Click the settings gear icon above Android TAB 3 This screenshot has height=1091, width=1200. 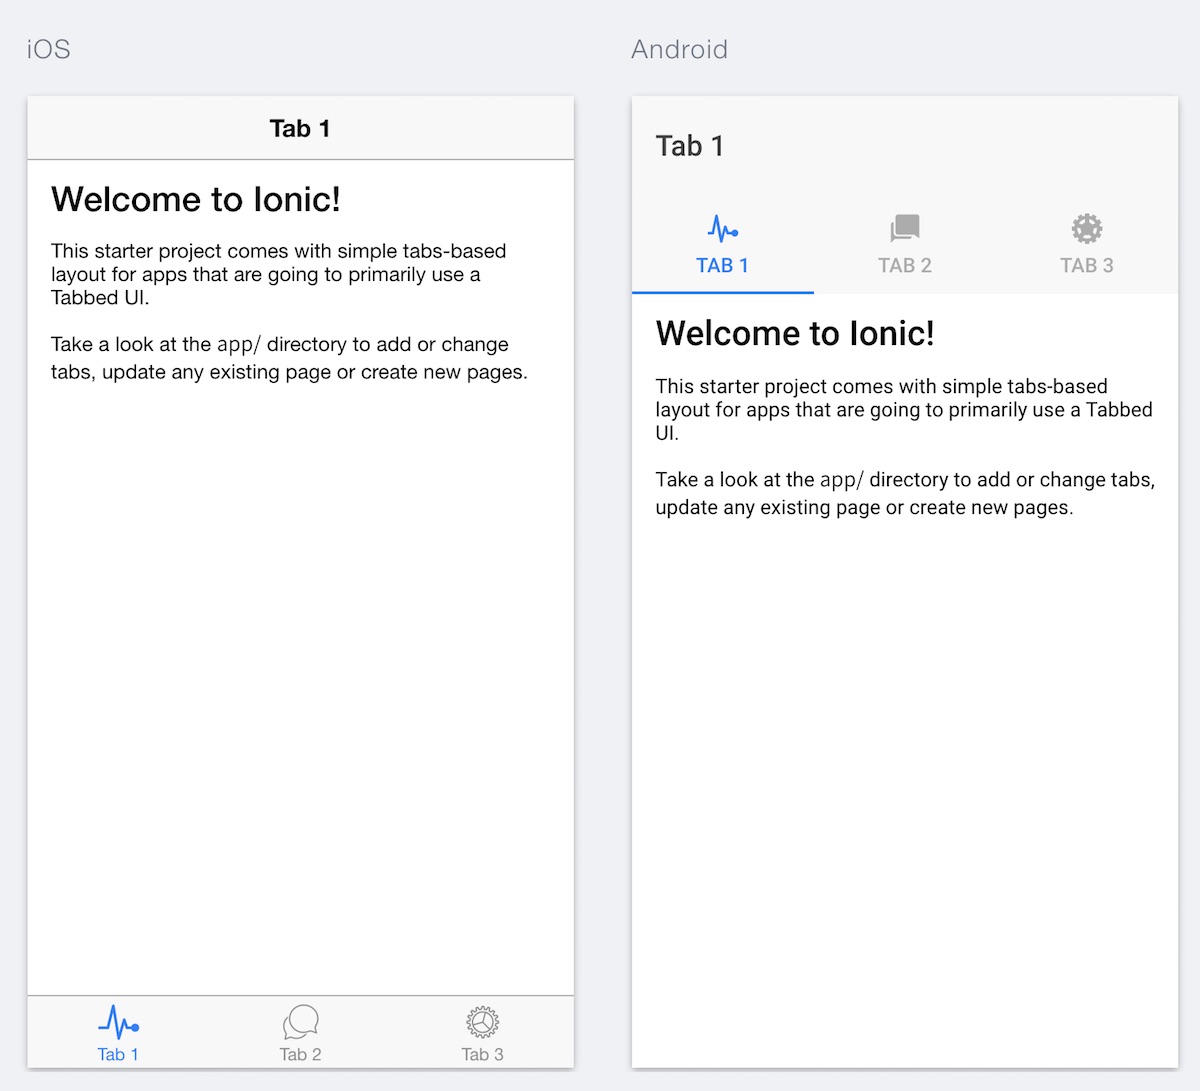1086,228
